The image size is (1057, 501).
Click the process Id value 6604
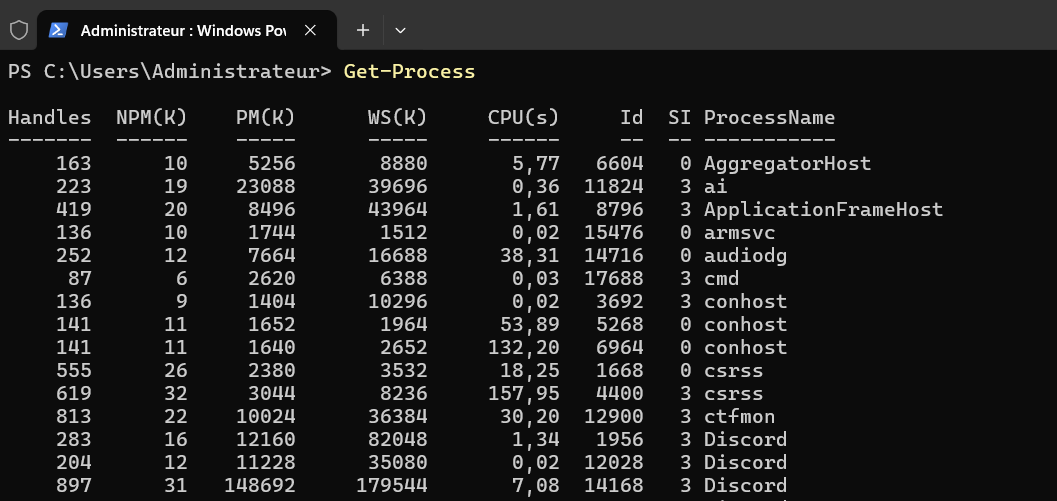(x=619, y=163)
